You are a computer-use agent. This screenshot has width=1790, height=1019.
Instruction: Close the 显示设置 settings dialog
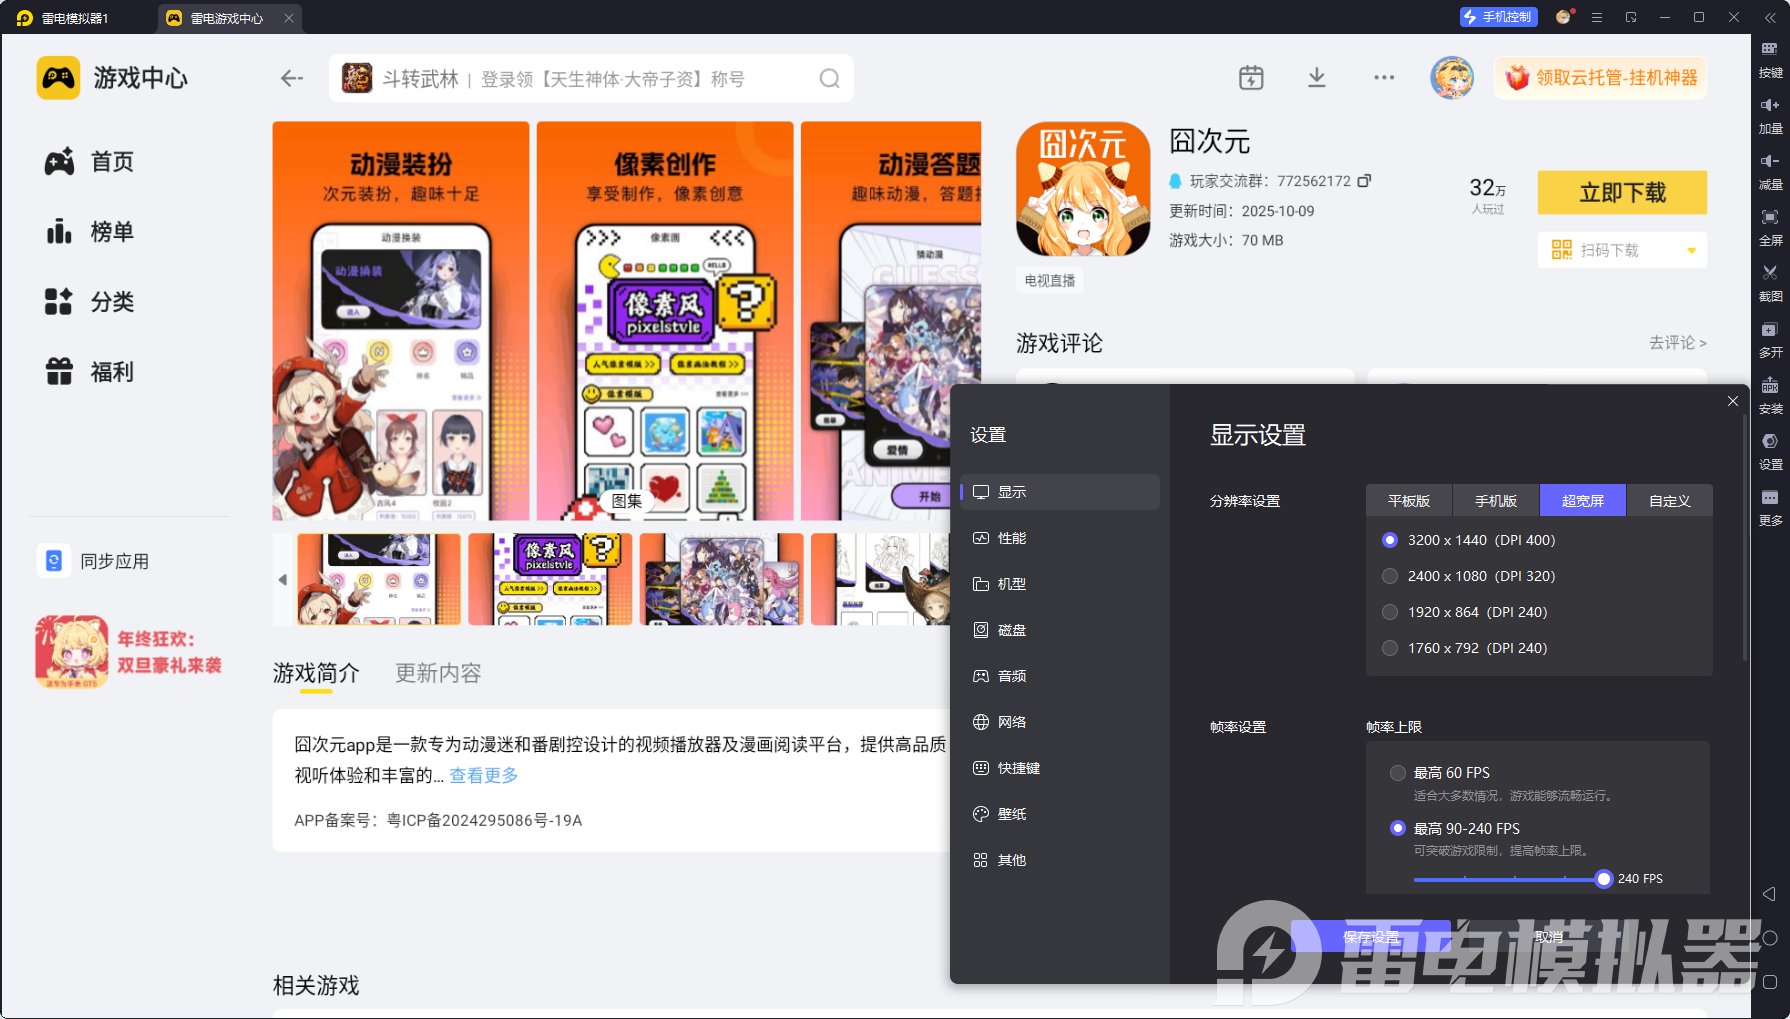[1733, 401]
